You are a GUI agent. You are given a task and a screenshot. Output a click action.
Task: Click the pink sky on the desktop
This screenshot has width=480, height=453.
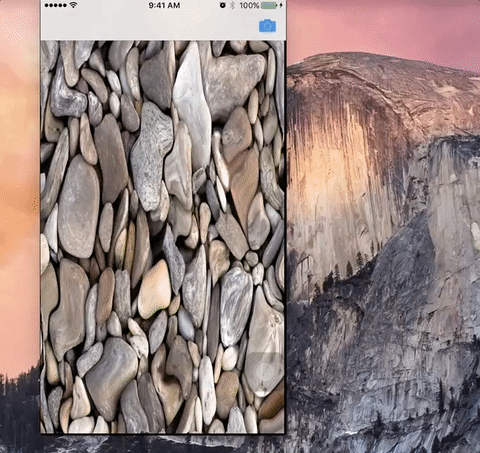(x=383, y=27)
